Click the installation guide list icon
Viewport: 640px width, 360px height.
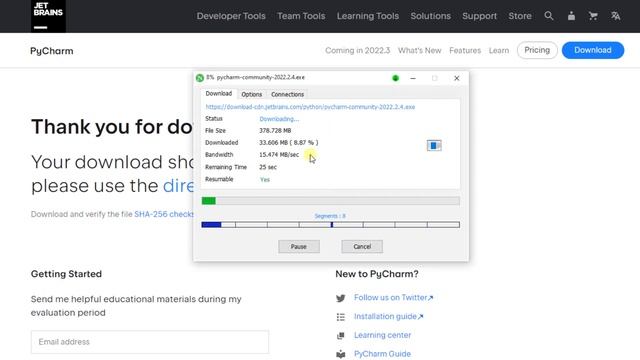tap(340, 317)
